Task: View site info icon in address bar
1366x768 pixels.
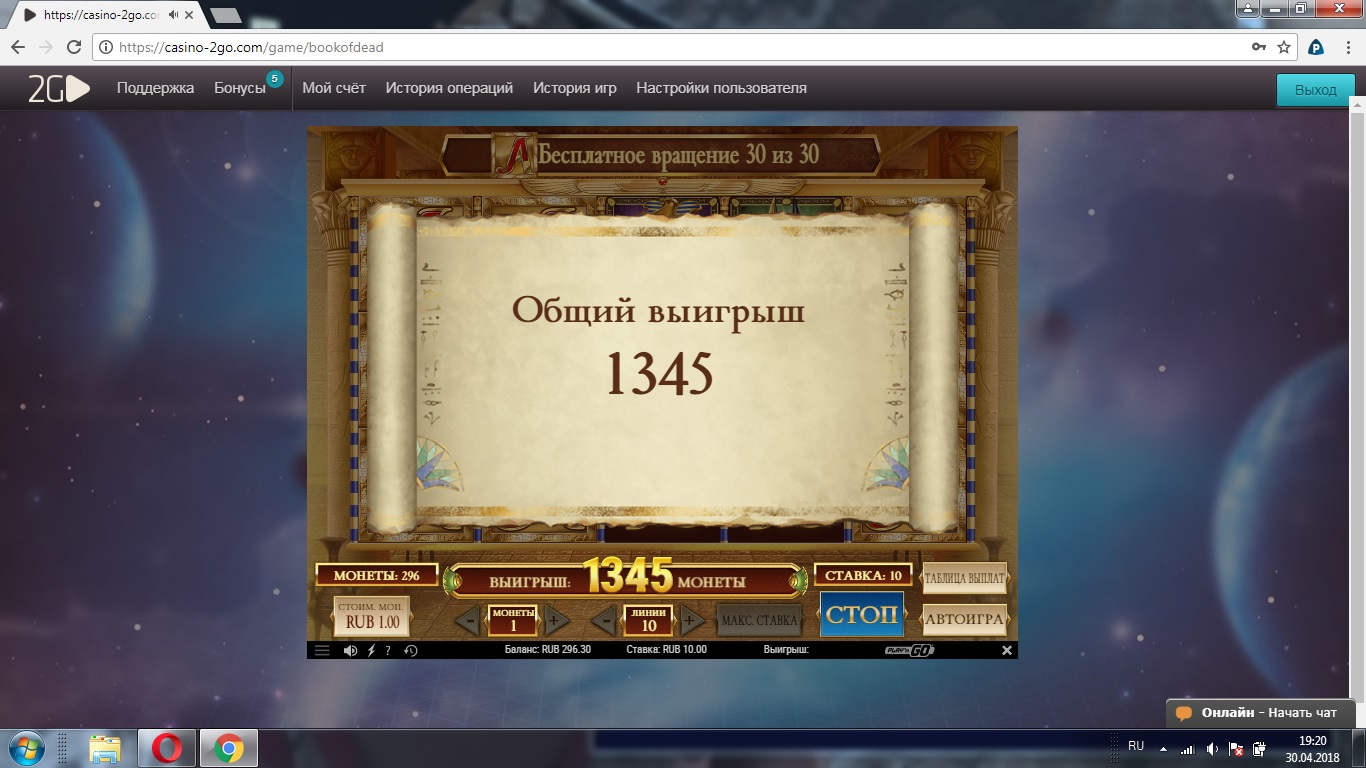Action: (x=106, y=47)
